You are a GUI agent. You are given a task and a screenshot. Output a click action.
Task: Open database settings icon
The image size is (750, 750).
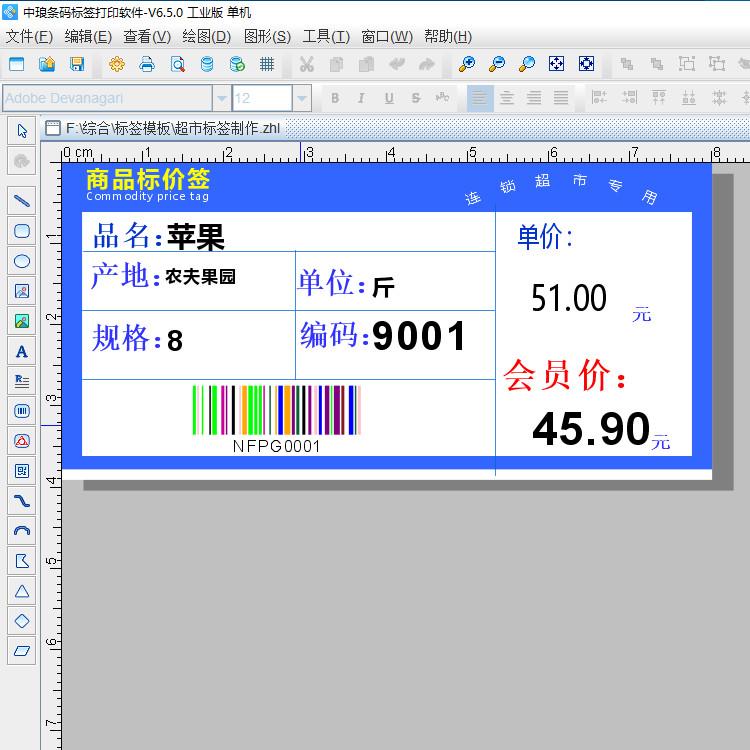click(x=207, y=64)
